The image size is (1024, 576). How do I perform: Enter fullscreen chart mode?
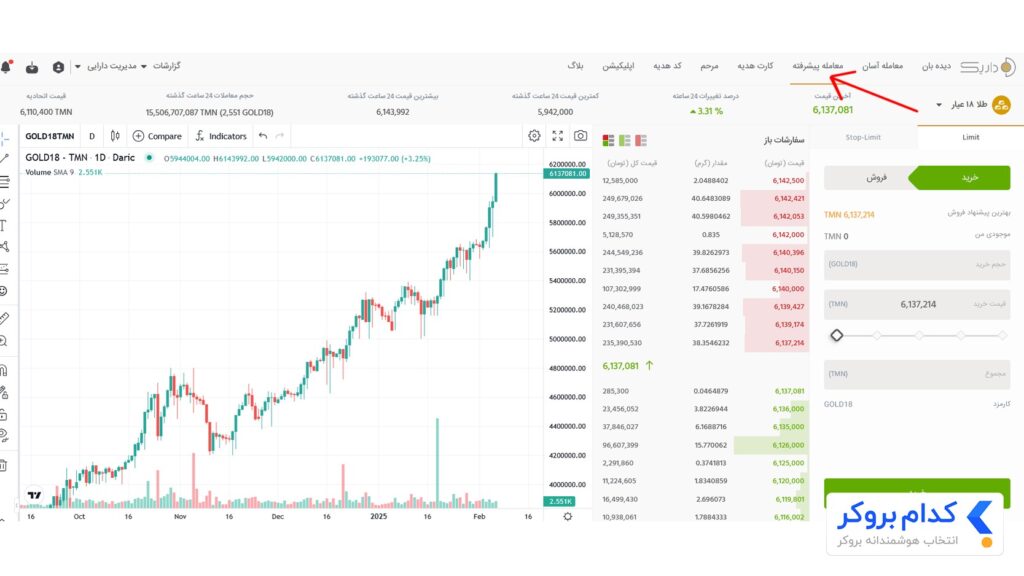coord(557,136)
